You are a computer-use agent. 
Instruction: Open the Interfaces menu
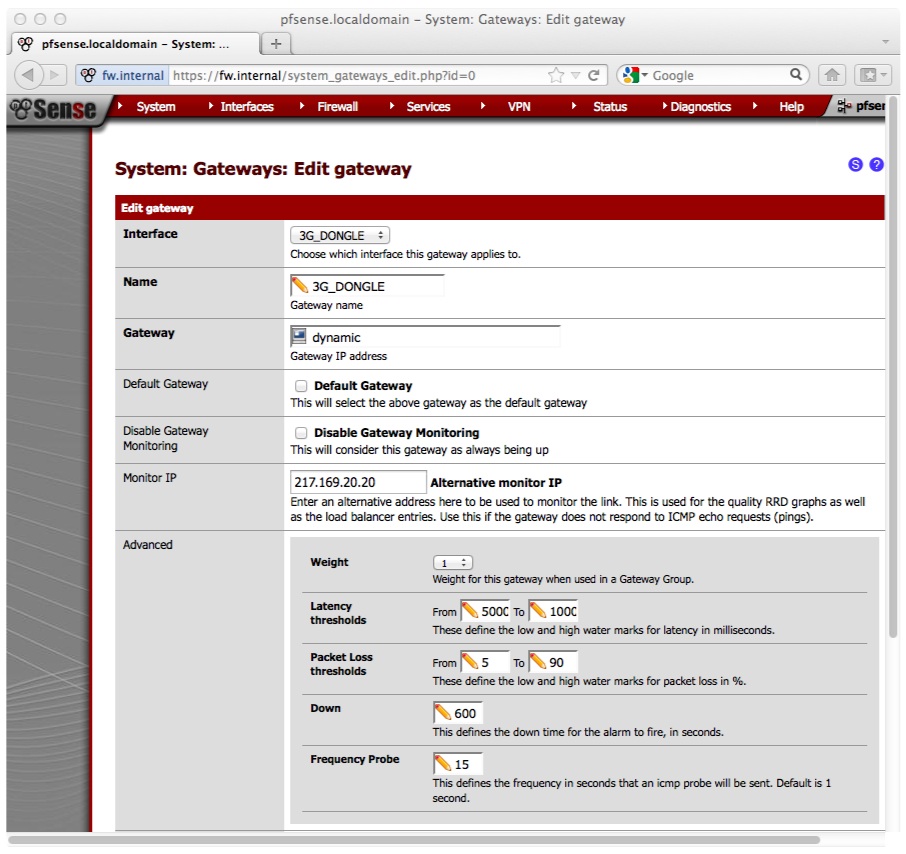(247, 106)
